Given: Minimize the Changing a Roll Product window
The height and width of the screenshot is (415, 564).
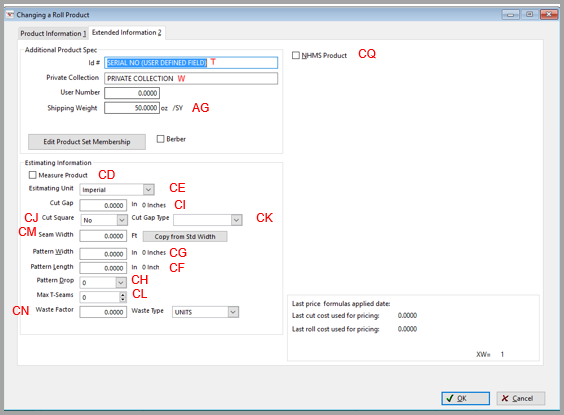Looking at the screenshot, I should tap(510, 15).
